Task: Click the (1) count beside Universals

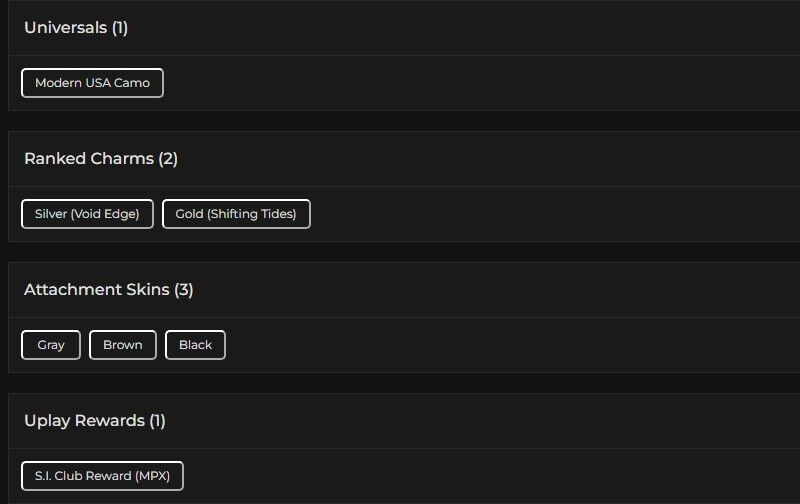Action: 120,28
